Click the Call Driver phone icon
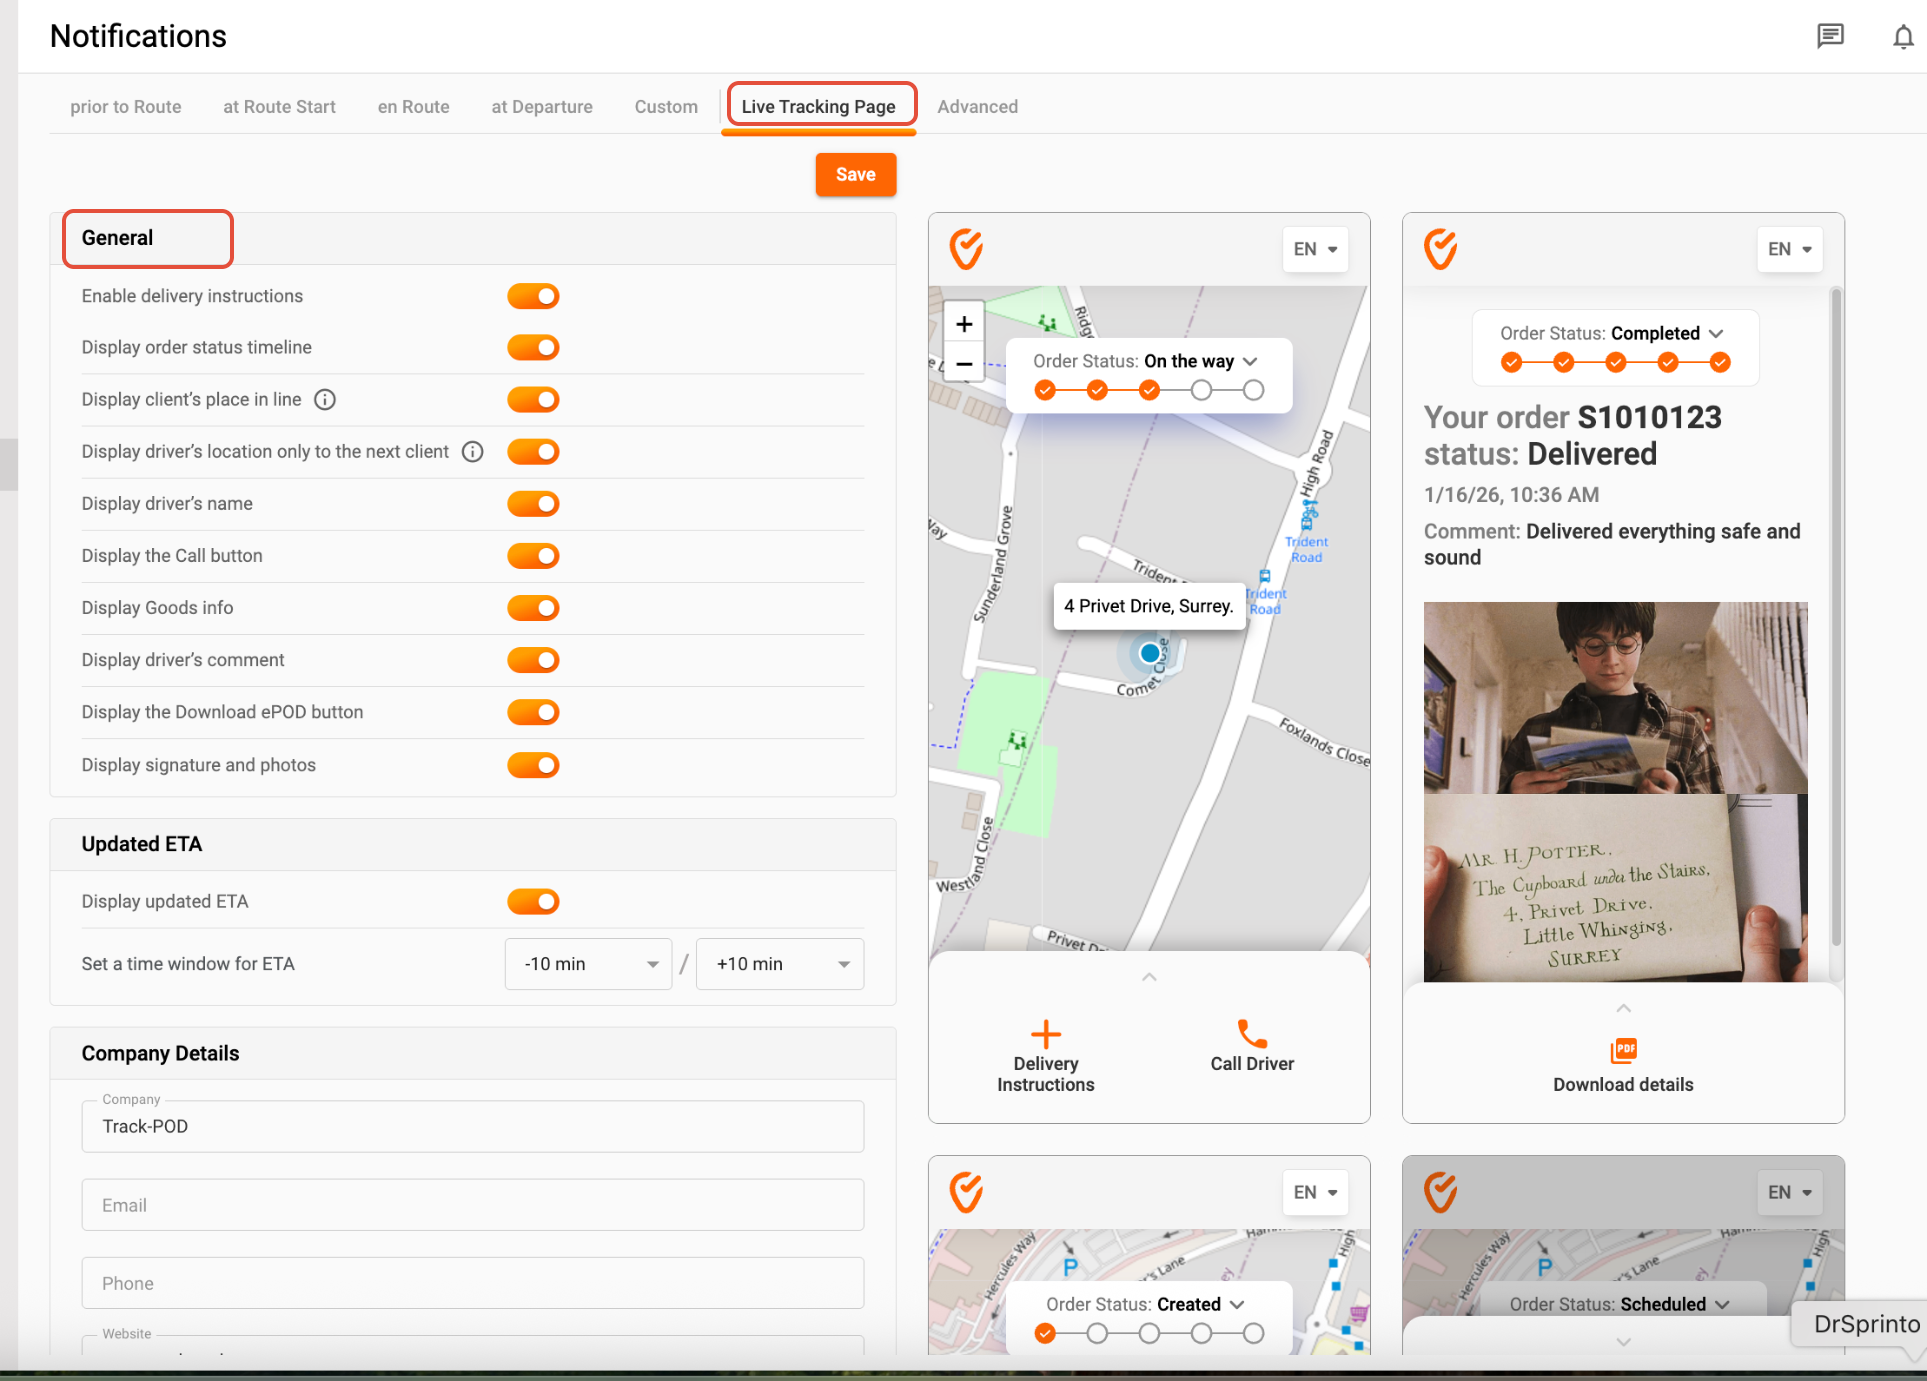This screenshot has height=1381, width=1927. (1251, 1034)
